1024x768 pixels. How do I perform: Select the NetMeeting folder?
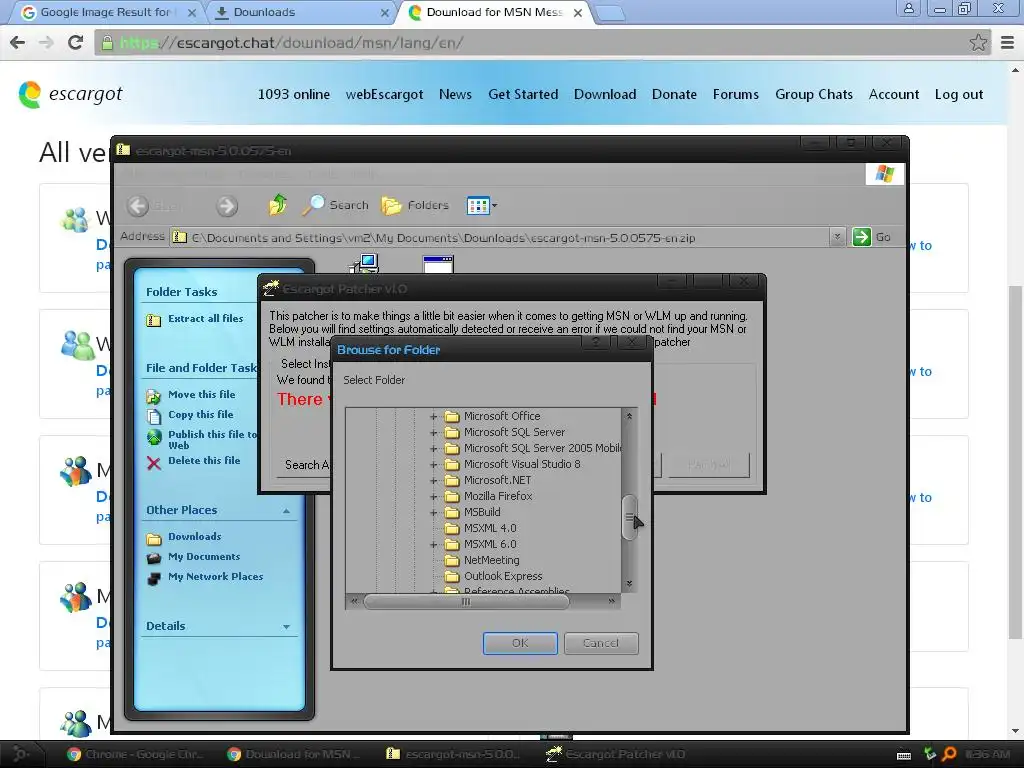click(x=491, y=560)
